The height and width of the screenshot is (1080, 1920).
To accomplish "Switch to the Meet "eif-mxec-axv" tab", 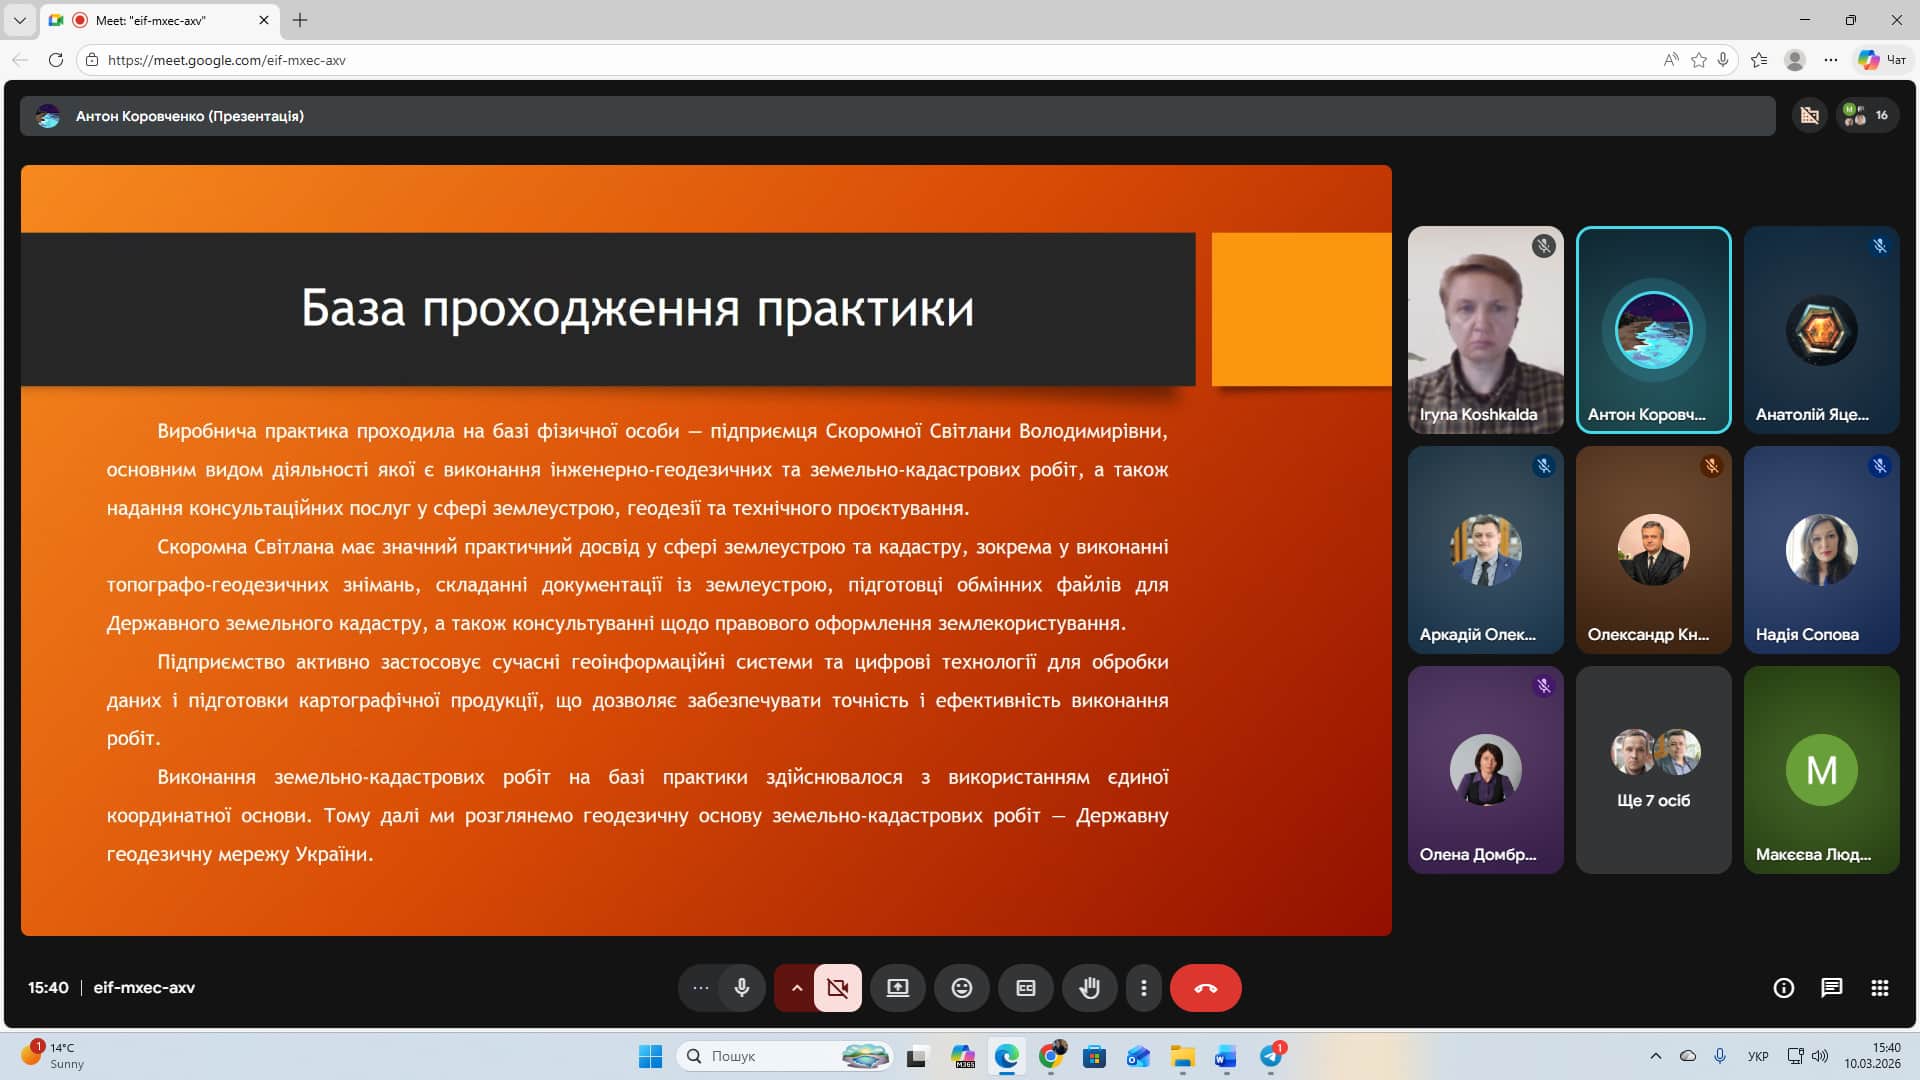I will coord(150,20).
